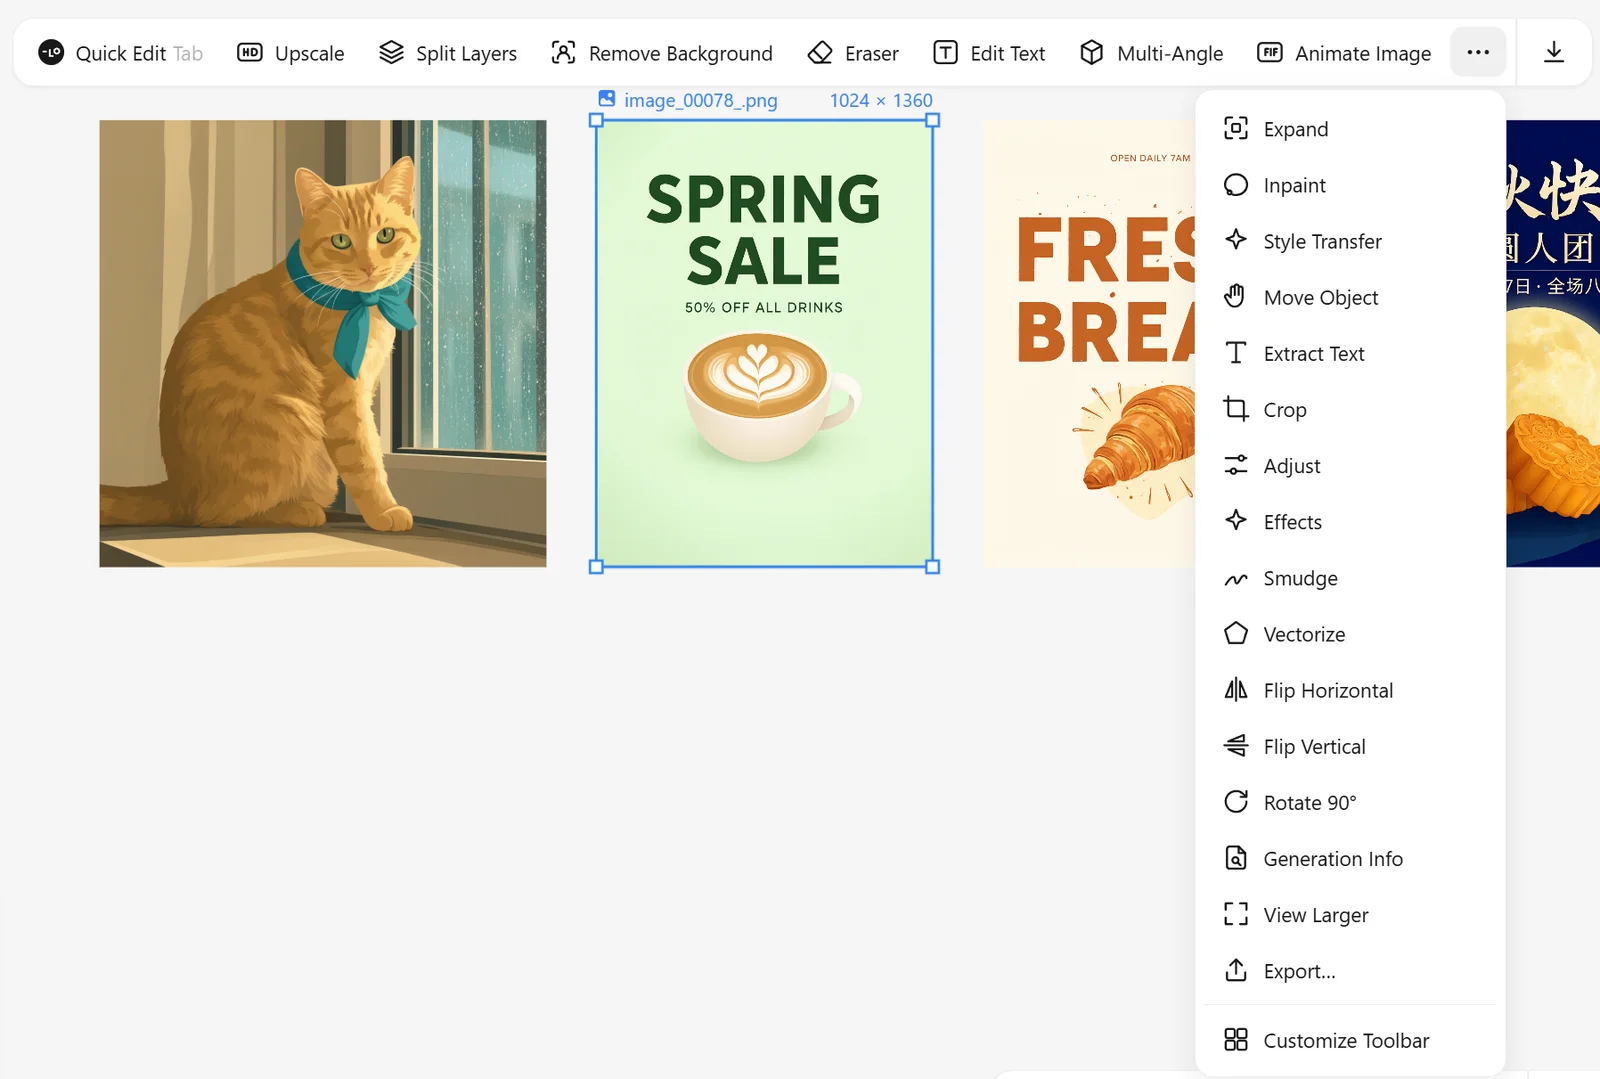Choose Style Transfer option
This screenshot has height=1079, width=1600.
(1350, 241)
